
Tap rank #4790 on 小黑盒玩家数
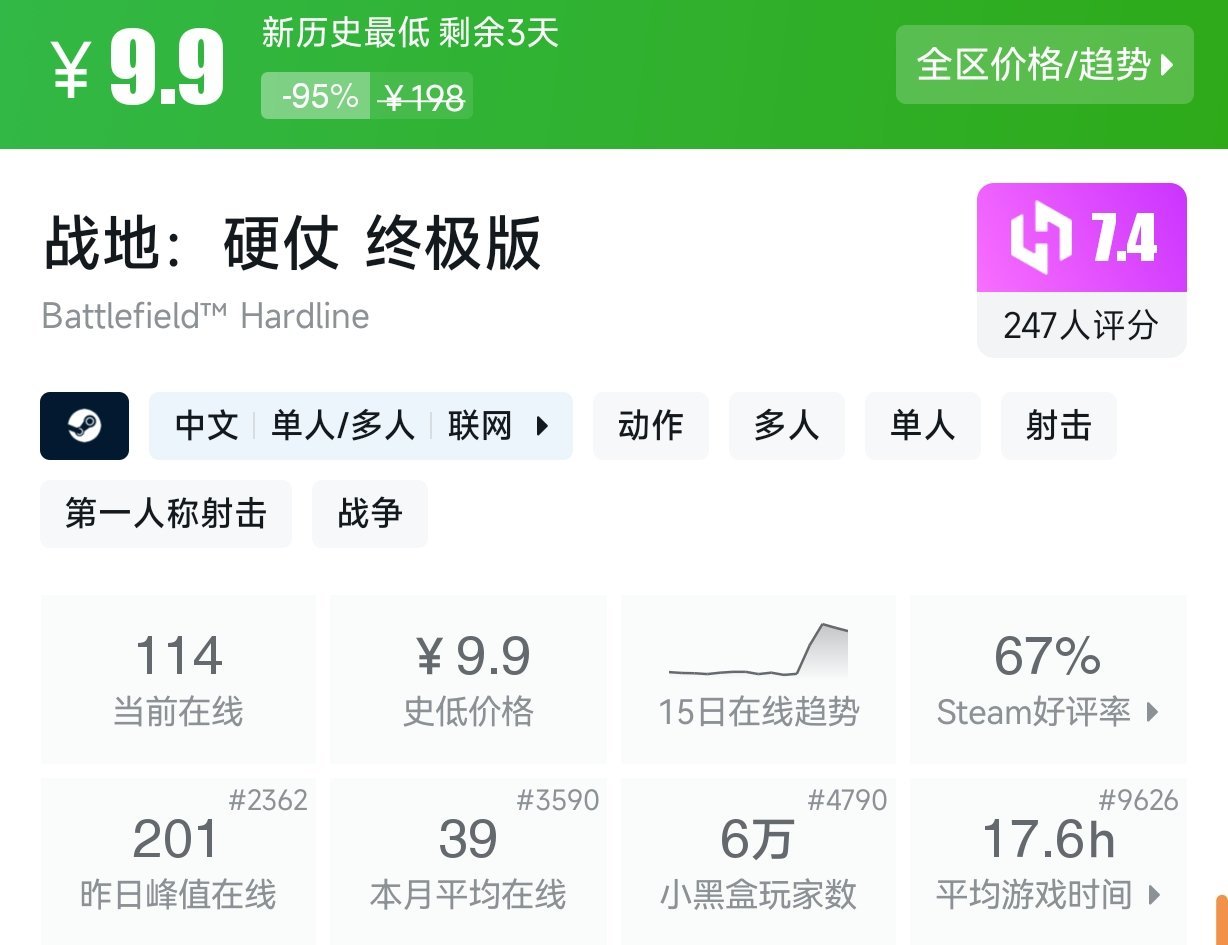pos(847,800)
